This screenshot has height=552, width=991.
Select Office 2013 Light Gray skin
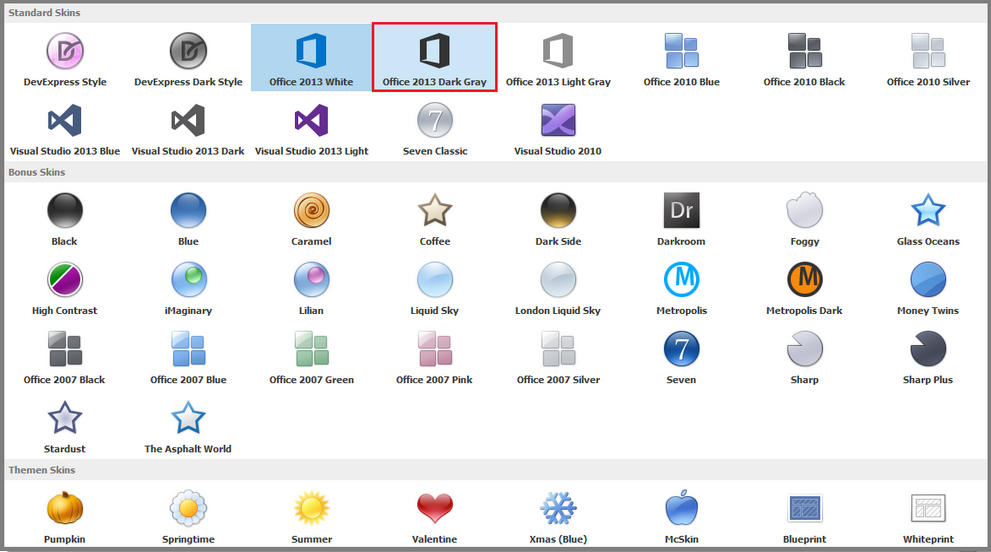coord(558,58)
